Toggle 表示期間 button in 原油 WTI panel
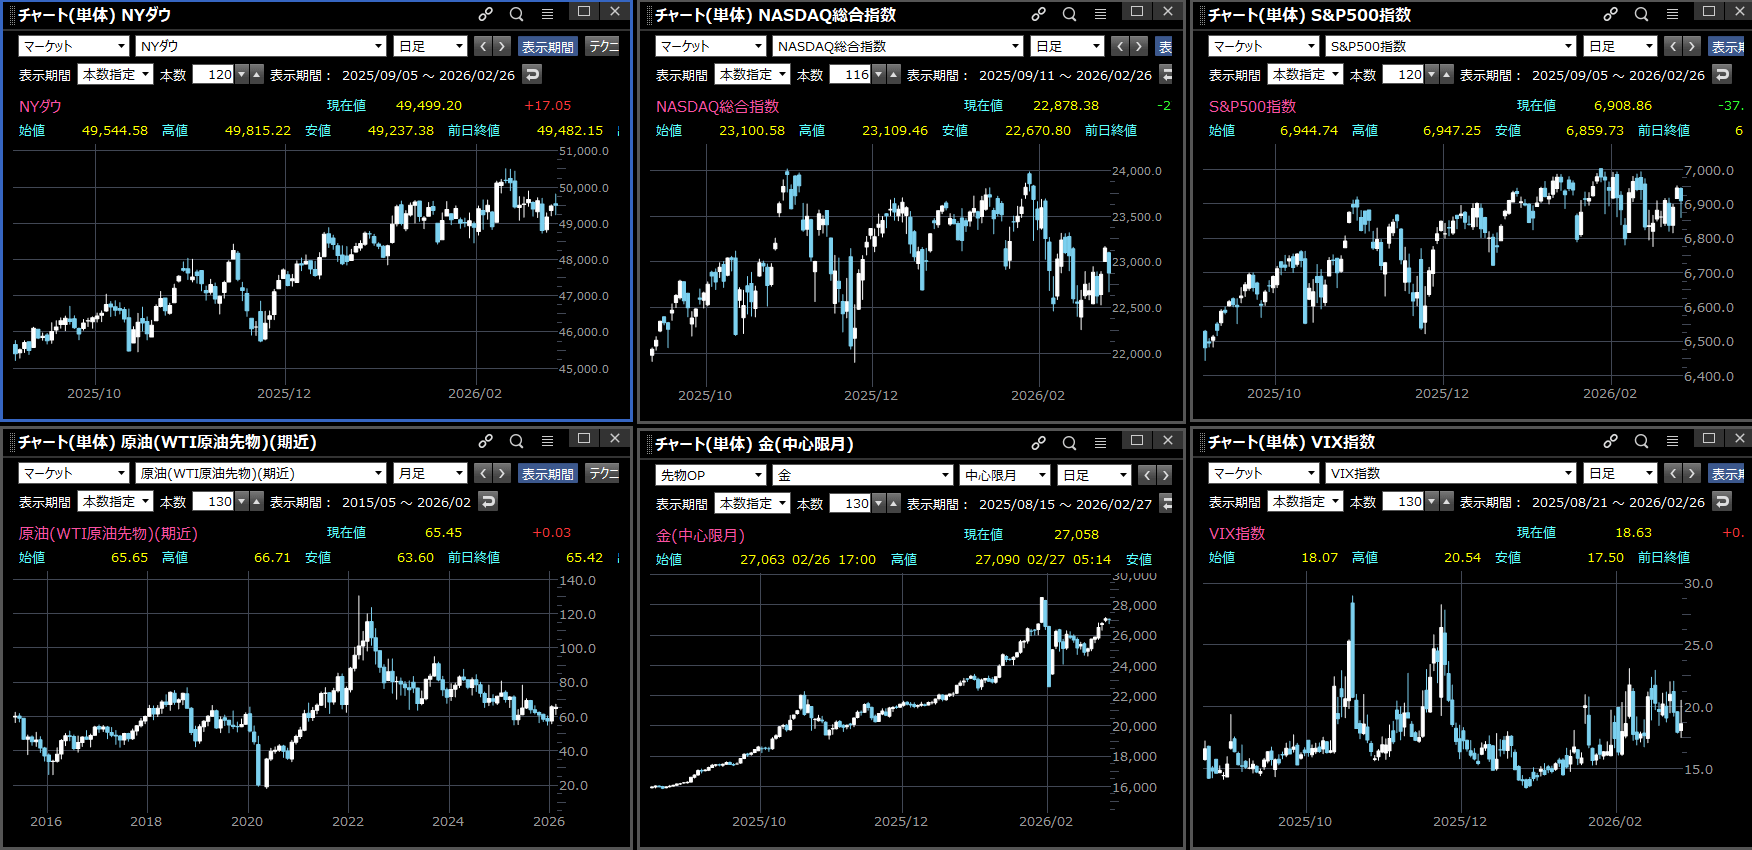The image size is (1752, 850). [547, 473]
